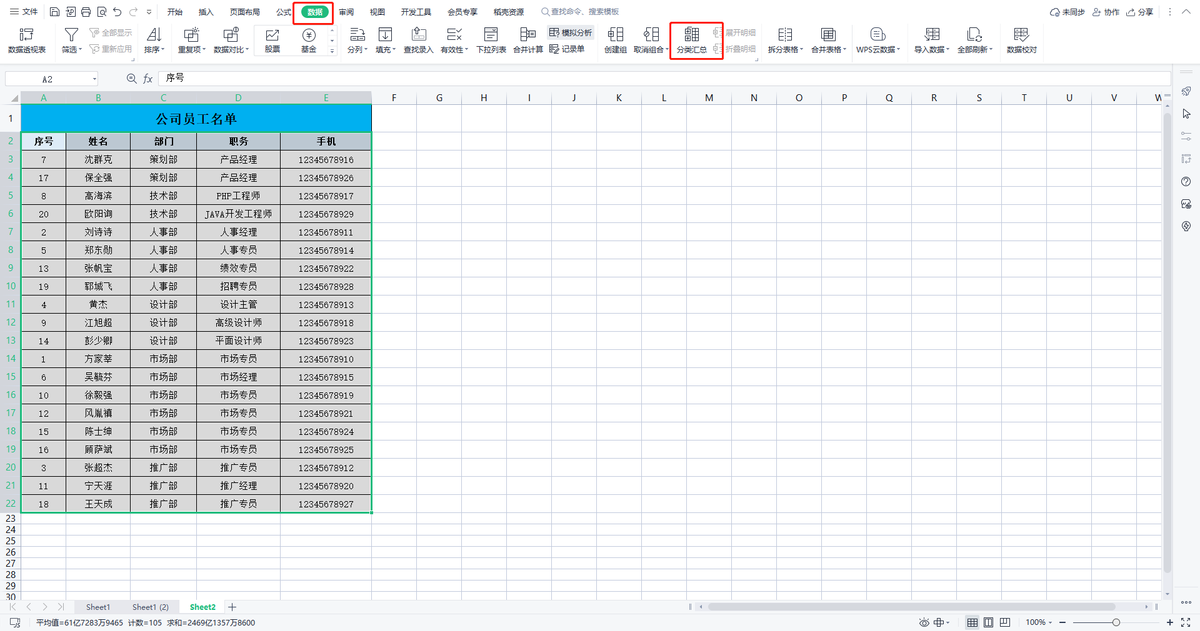The image size is (1200, 631).
Task: Insert a 下拉列表 dropdown list
Action: pyautogui.click(x=490, y=41)
